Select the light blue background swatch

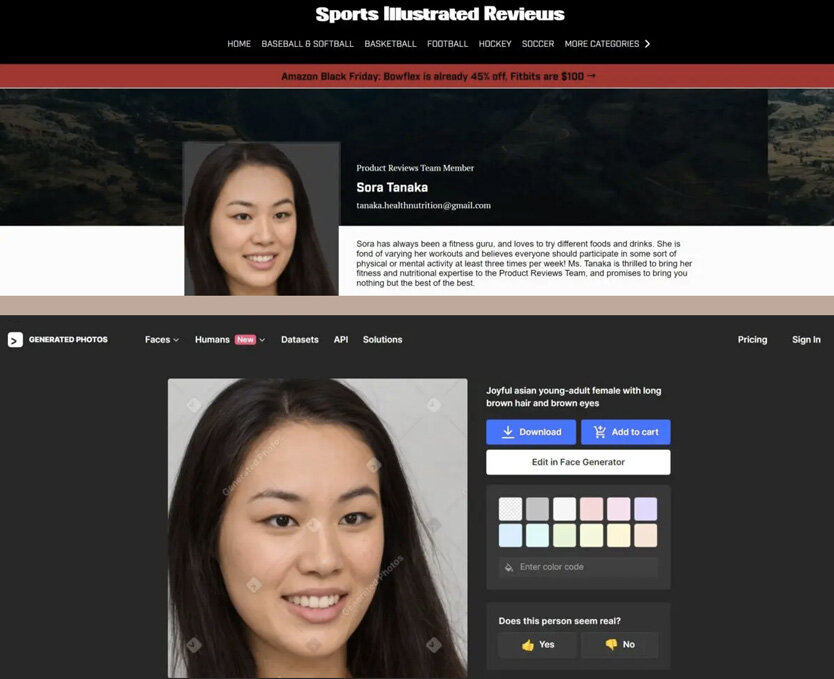(510, 536)
